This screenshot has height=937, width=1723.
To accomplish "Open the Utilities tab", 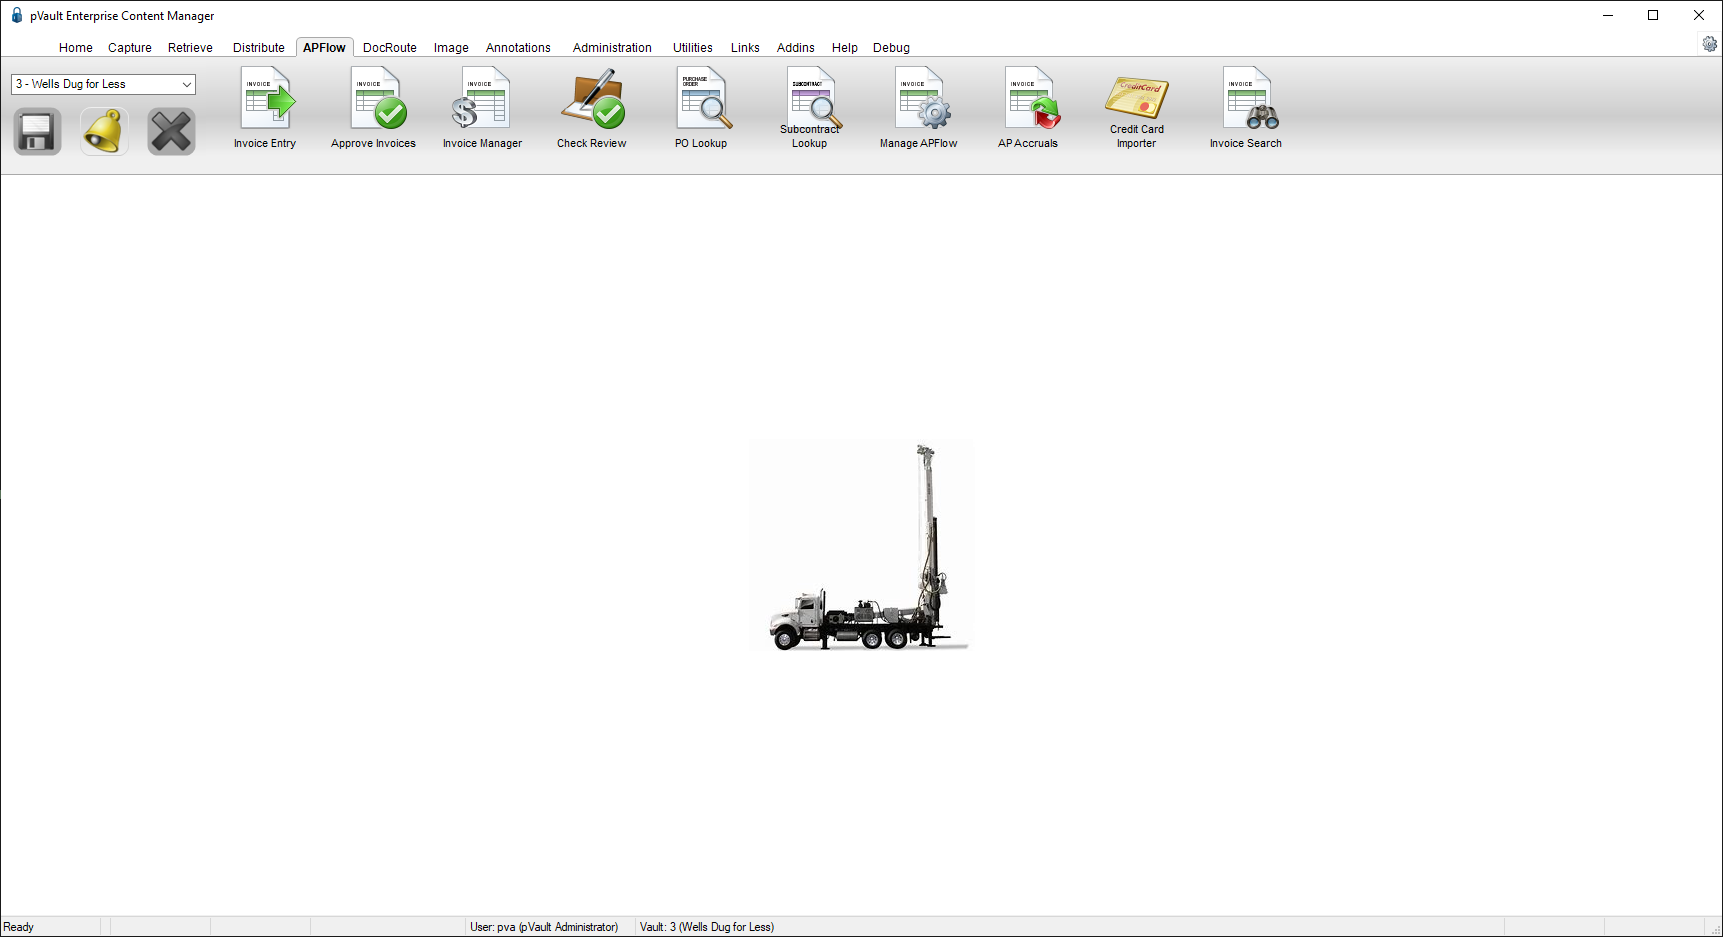I will coord(693,47).
